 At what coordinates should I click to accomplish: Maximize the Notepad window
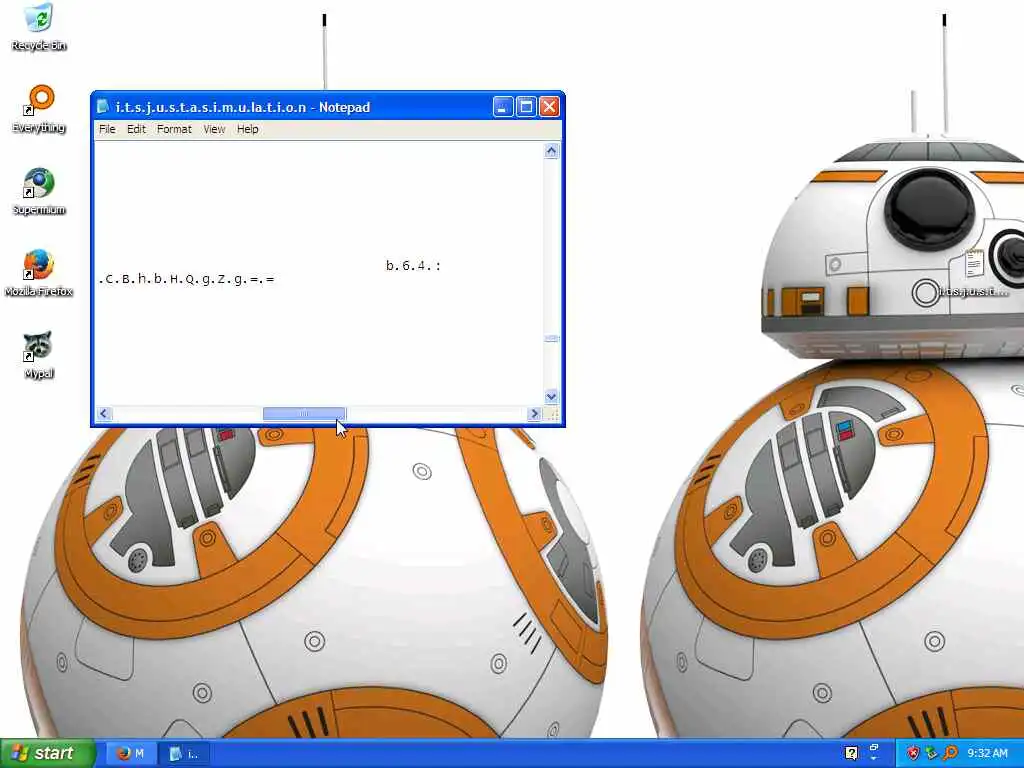tap(526, 106)
